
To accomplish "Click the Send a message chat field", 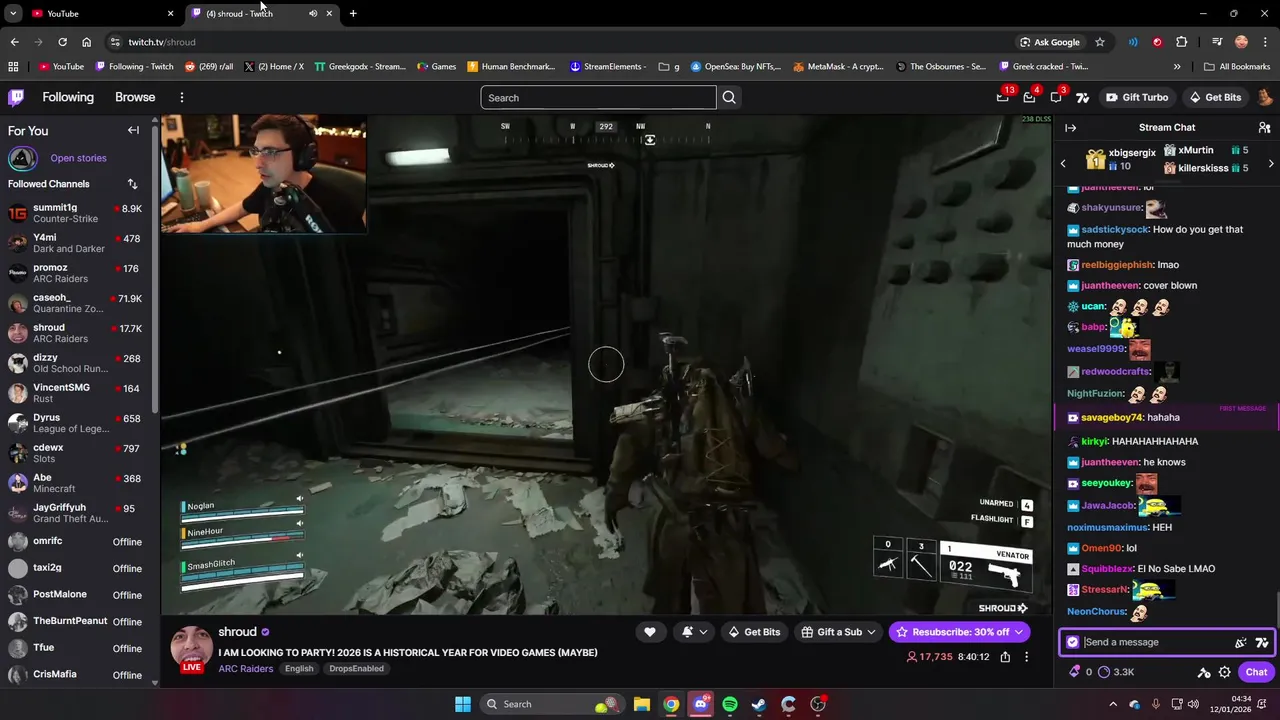I will pyautogui.click(x=1155, y=642).
